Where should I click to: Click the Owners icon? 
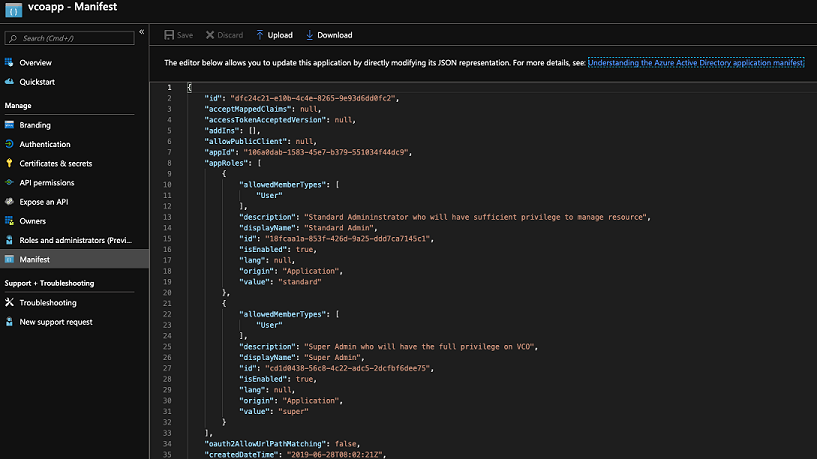click(x=10, y=221)
